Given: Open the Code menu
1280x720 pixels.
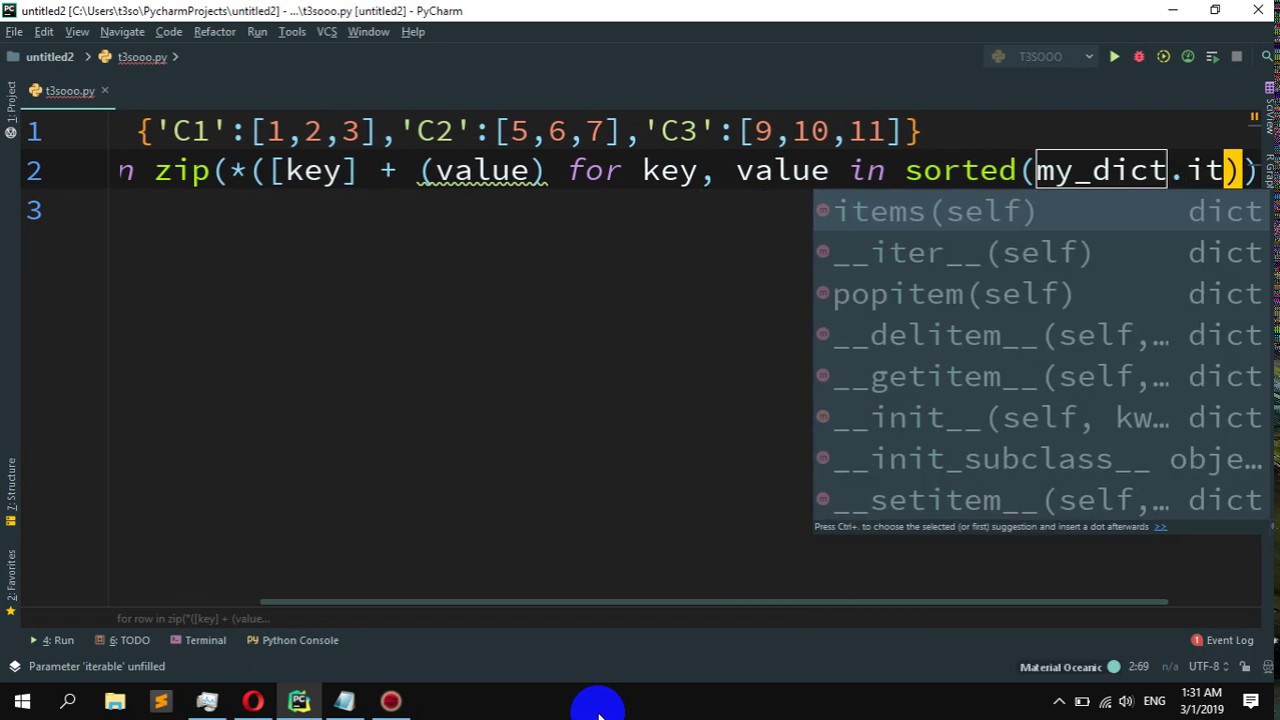Looking at the screenshot, I should 168,32.
